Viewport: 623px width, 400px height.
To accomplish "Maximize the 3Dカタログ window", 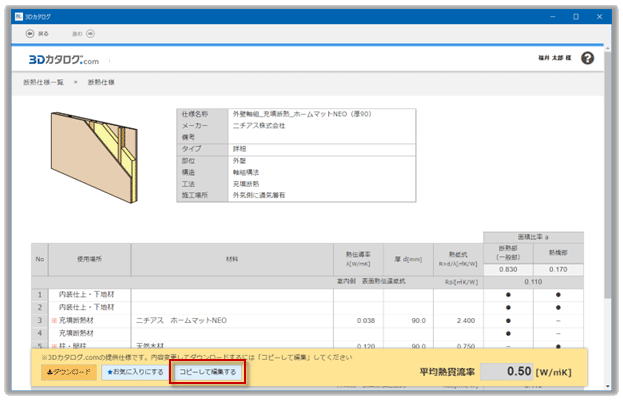I will [576, 17].
